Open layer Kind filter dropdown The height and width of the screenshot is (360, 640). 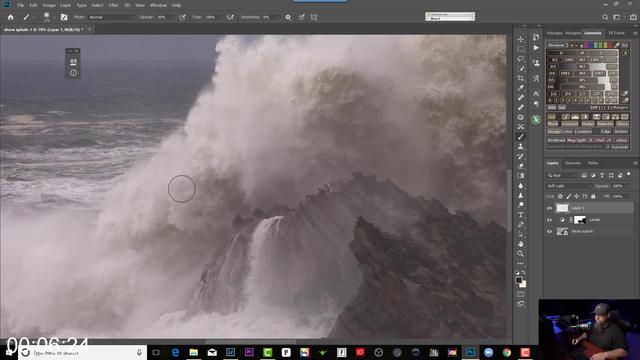click(562, 176)
